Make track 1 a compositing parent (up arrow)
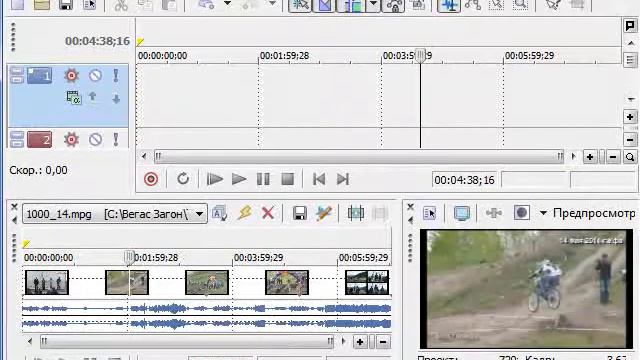640x360 pixels. coord(93,97)
